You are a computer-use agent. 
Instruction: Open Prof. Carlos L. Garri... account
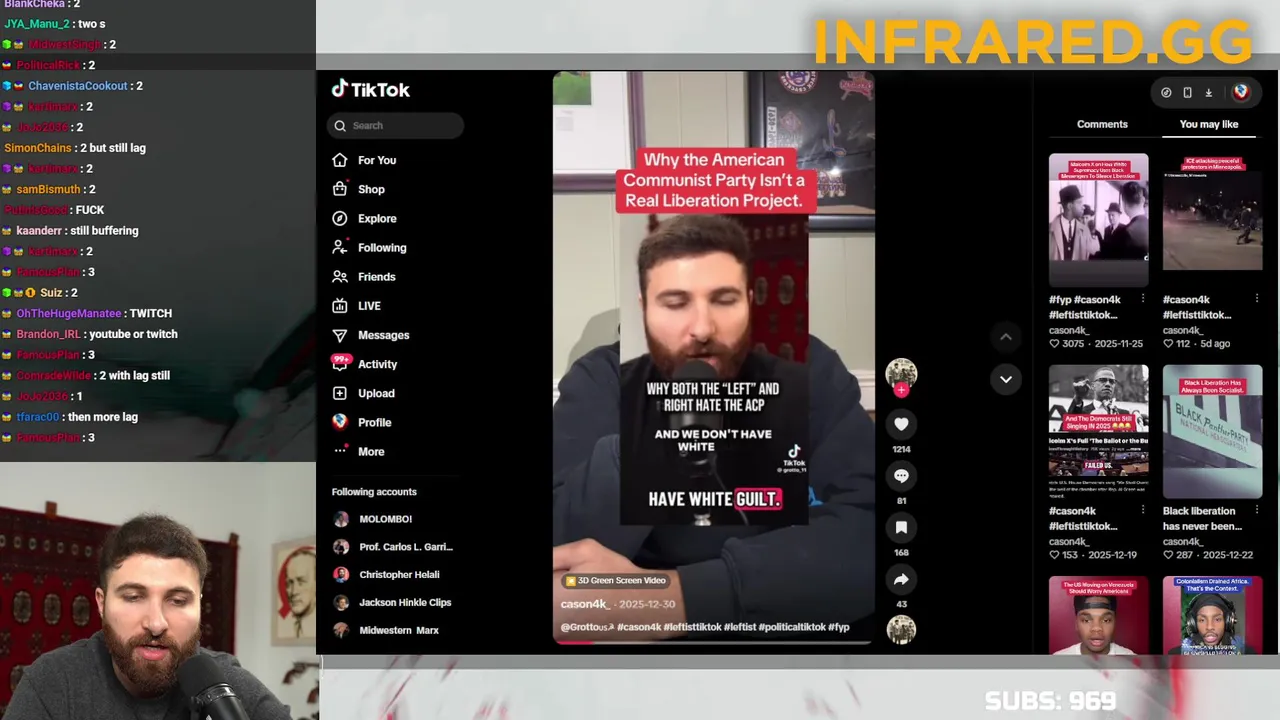tap(393, 547)
